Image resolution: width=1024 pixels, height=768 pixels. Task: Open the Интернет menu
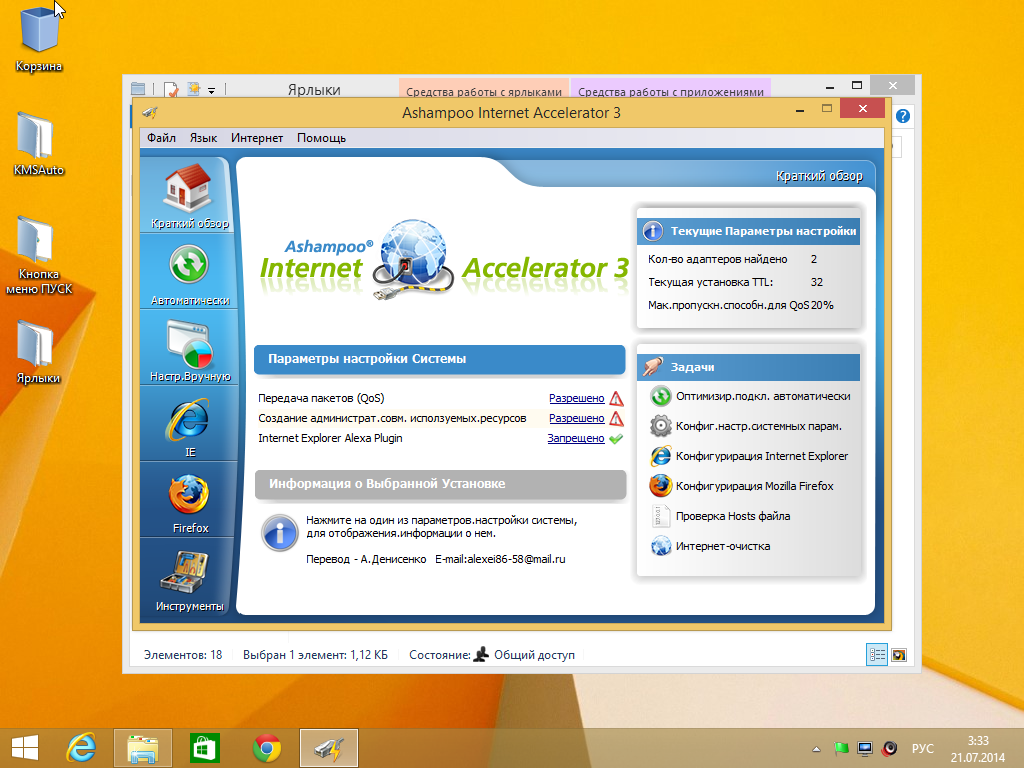pos(257,138)
